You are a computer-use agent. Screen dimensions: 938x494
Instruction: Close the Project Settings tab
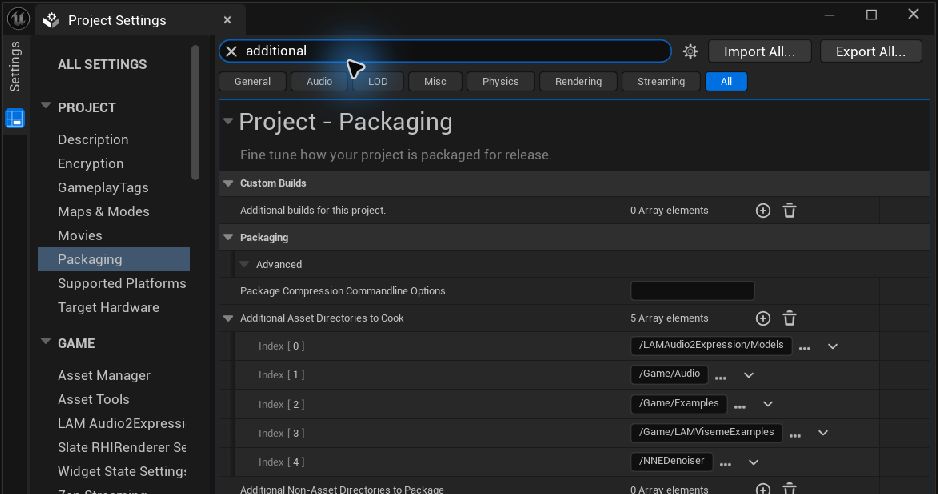pos(227,20)
